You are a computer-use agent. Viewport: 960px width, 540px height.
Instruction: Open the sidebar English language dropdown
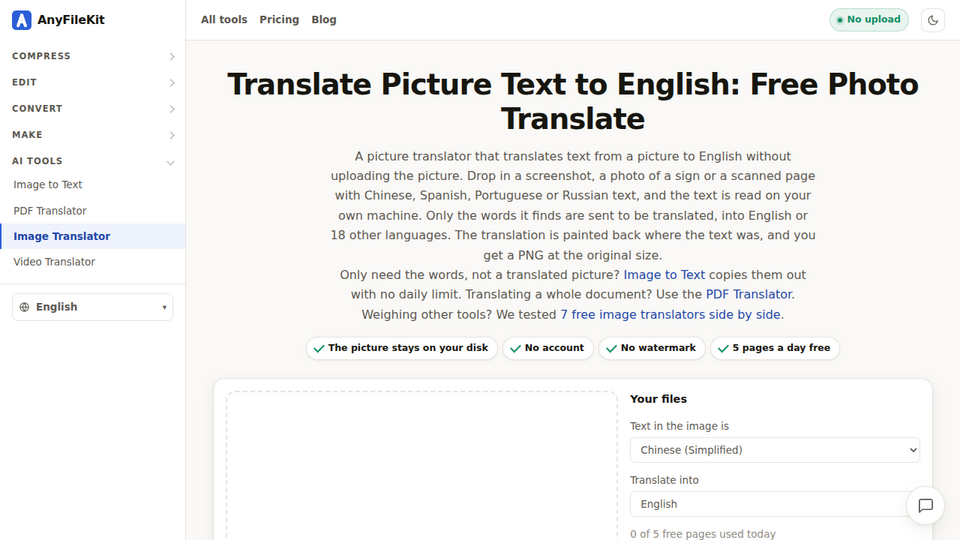[92, 307]
